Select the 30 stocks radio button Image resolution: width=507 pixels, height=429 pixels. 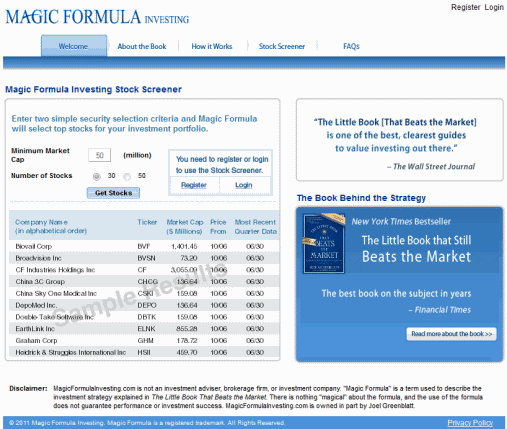tap(97, 177)
